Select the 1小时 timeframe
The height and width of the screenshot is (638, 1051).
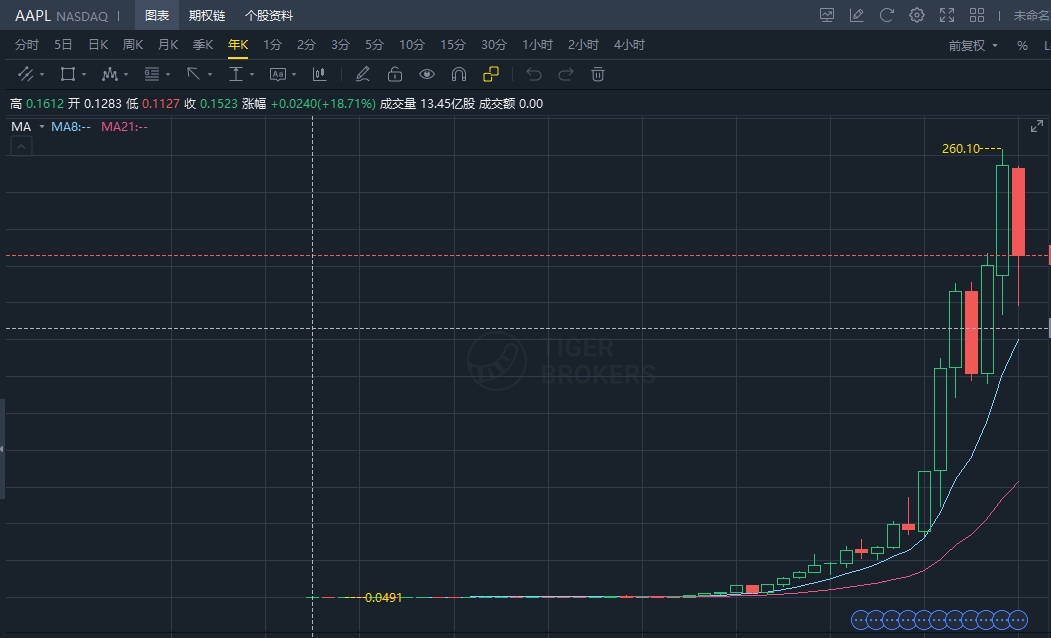(x=538, y=45)
